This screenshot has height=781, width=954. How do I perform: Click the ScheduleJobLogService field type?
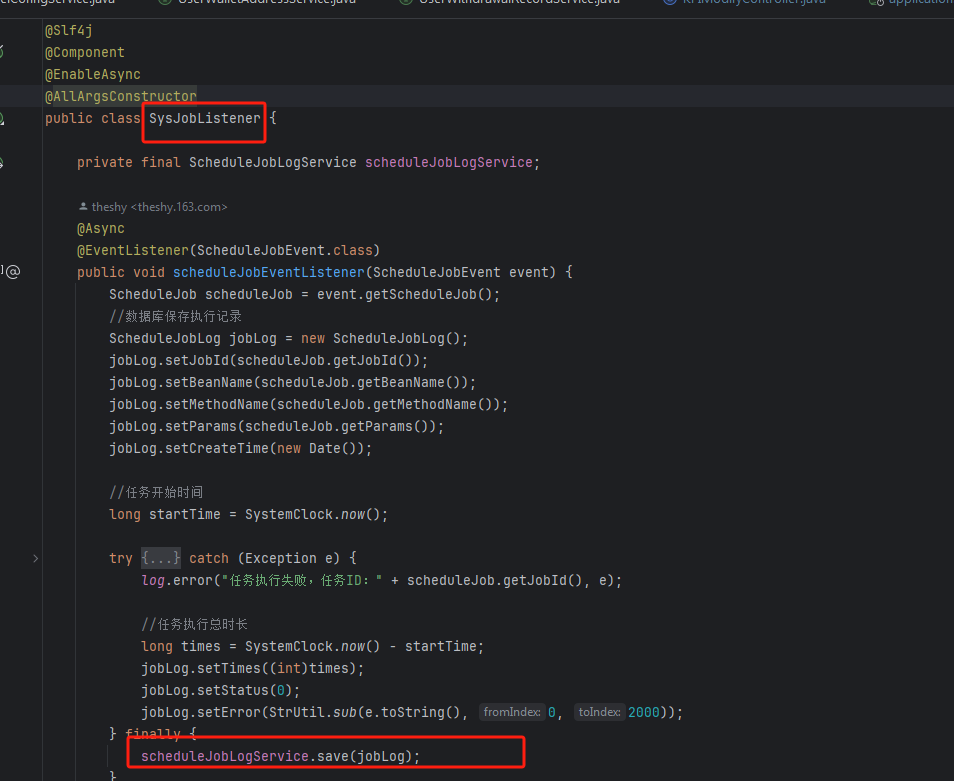tap(273, 162)
